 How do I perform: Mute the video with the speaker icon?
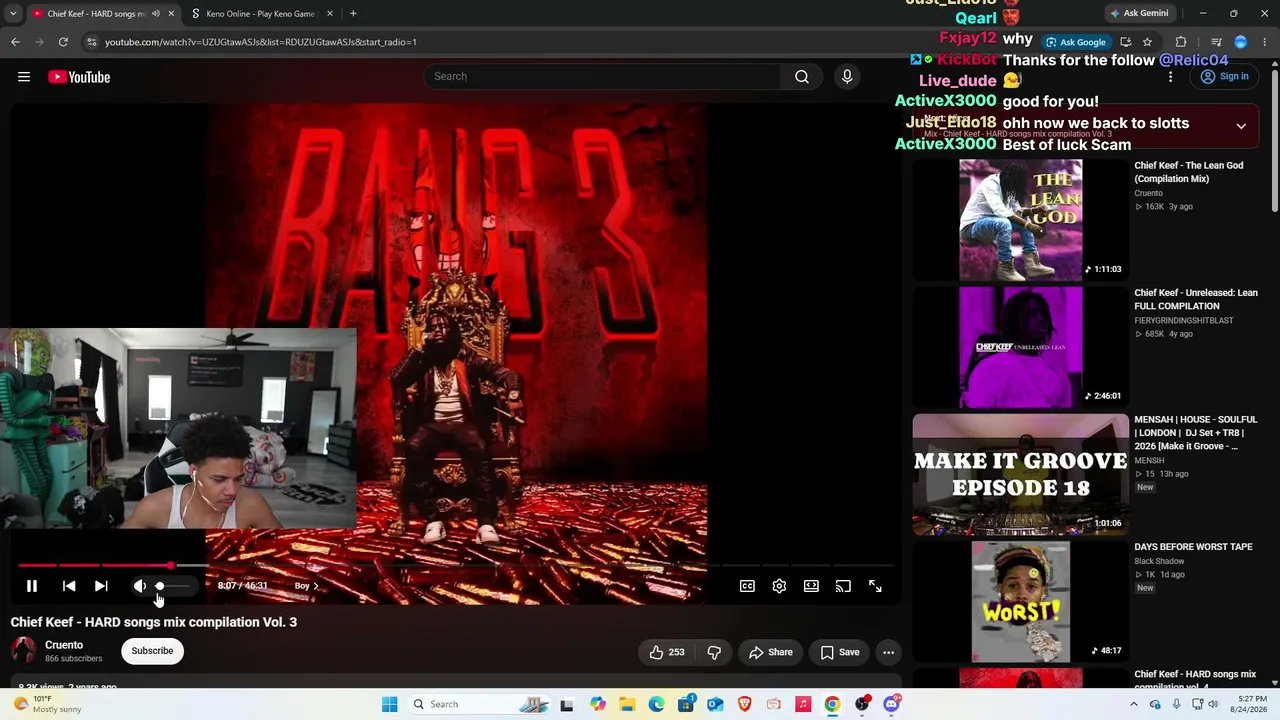(x=140, y=586)
